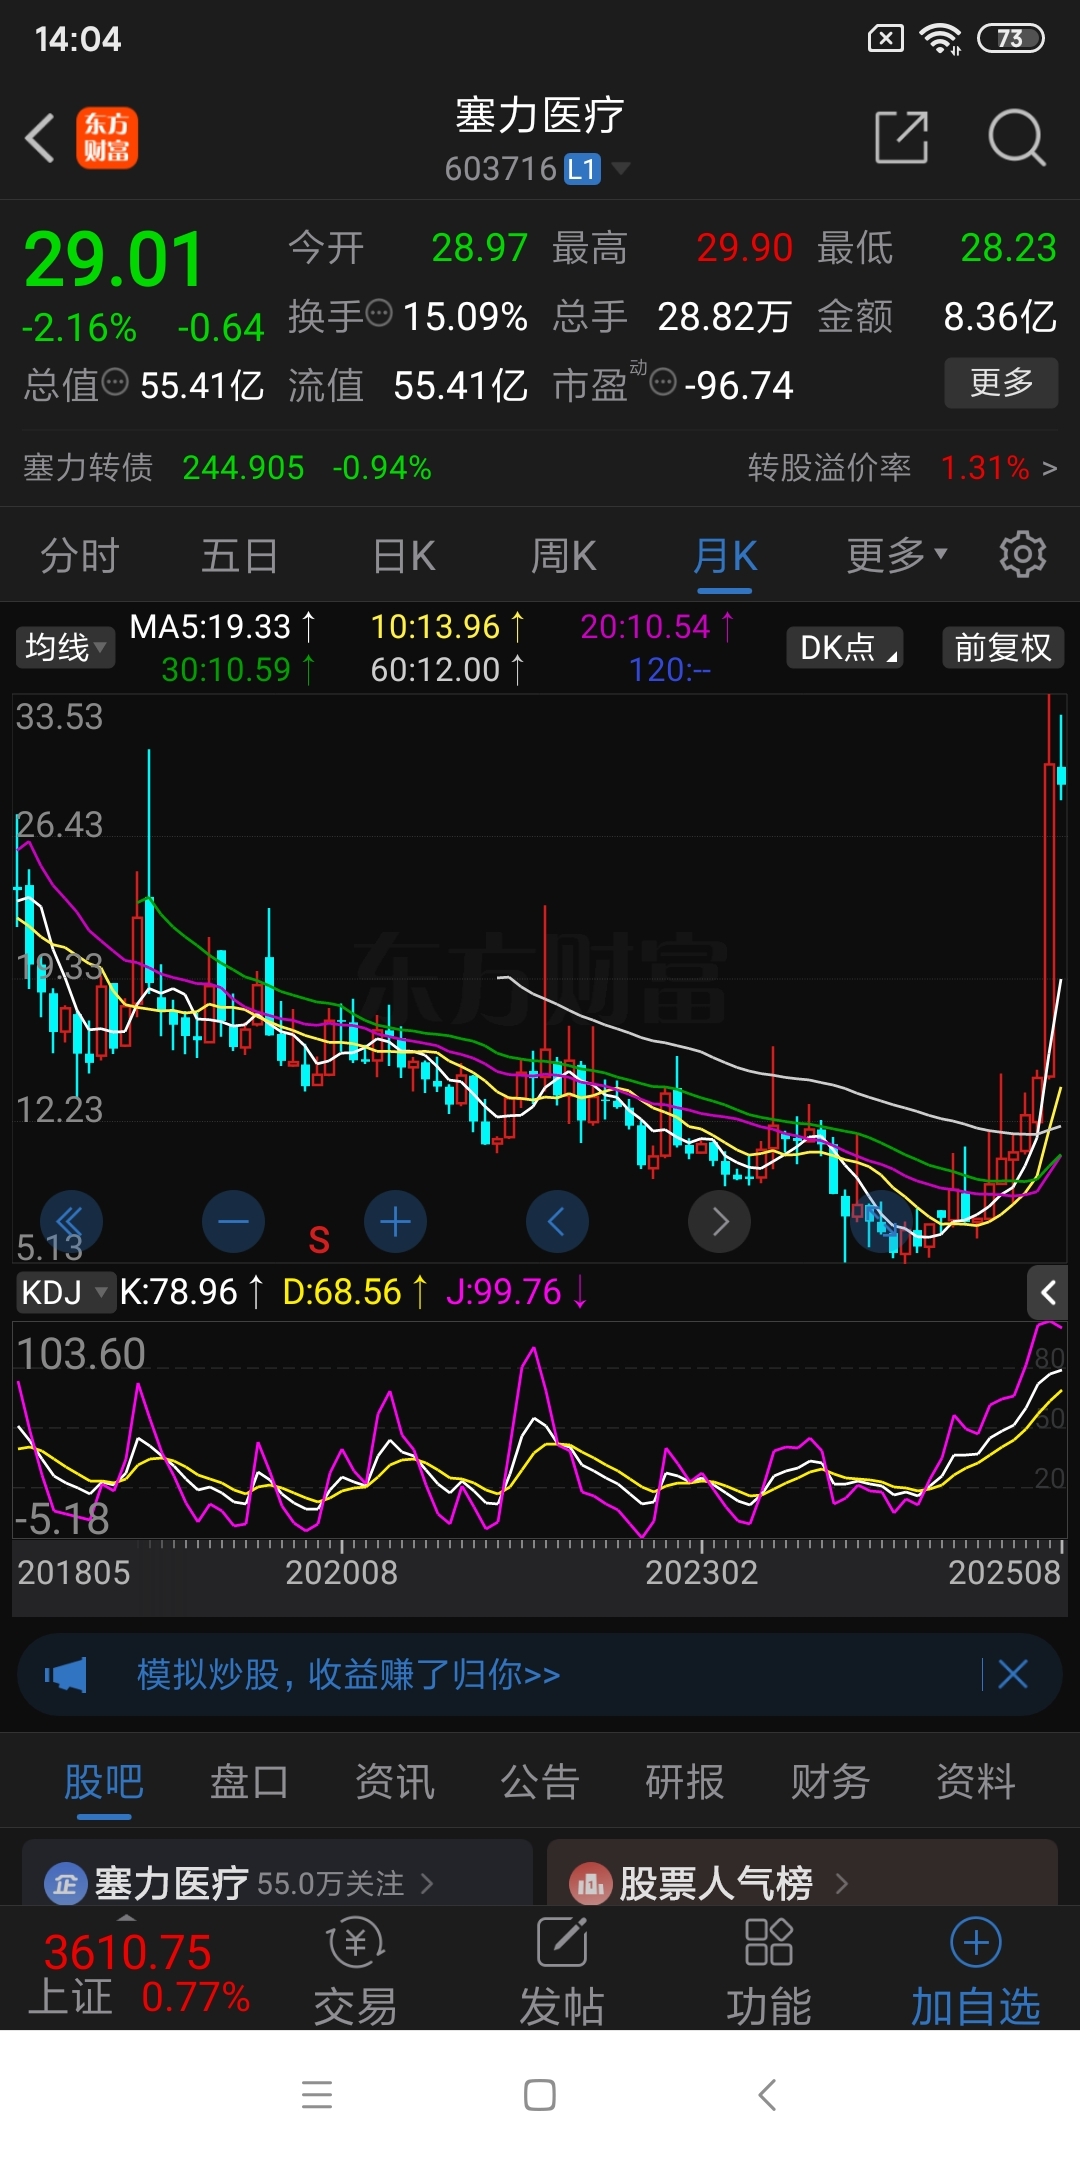
Task: Dismiss the promotion banner X
Action: [x=1013, y=1674]
